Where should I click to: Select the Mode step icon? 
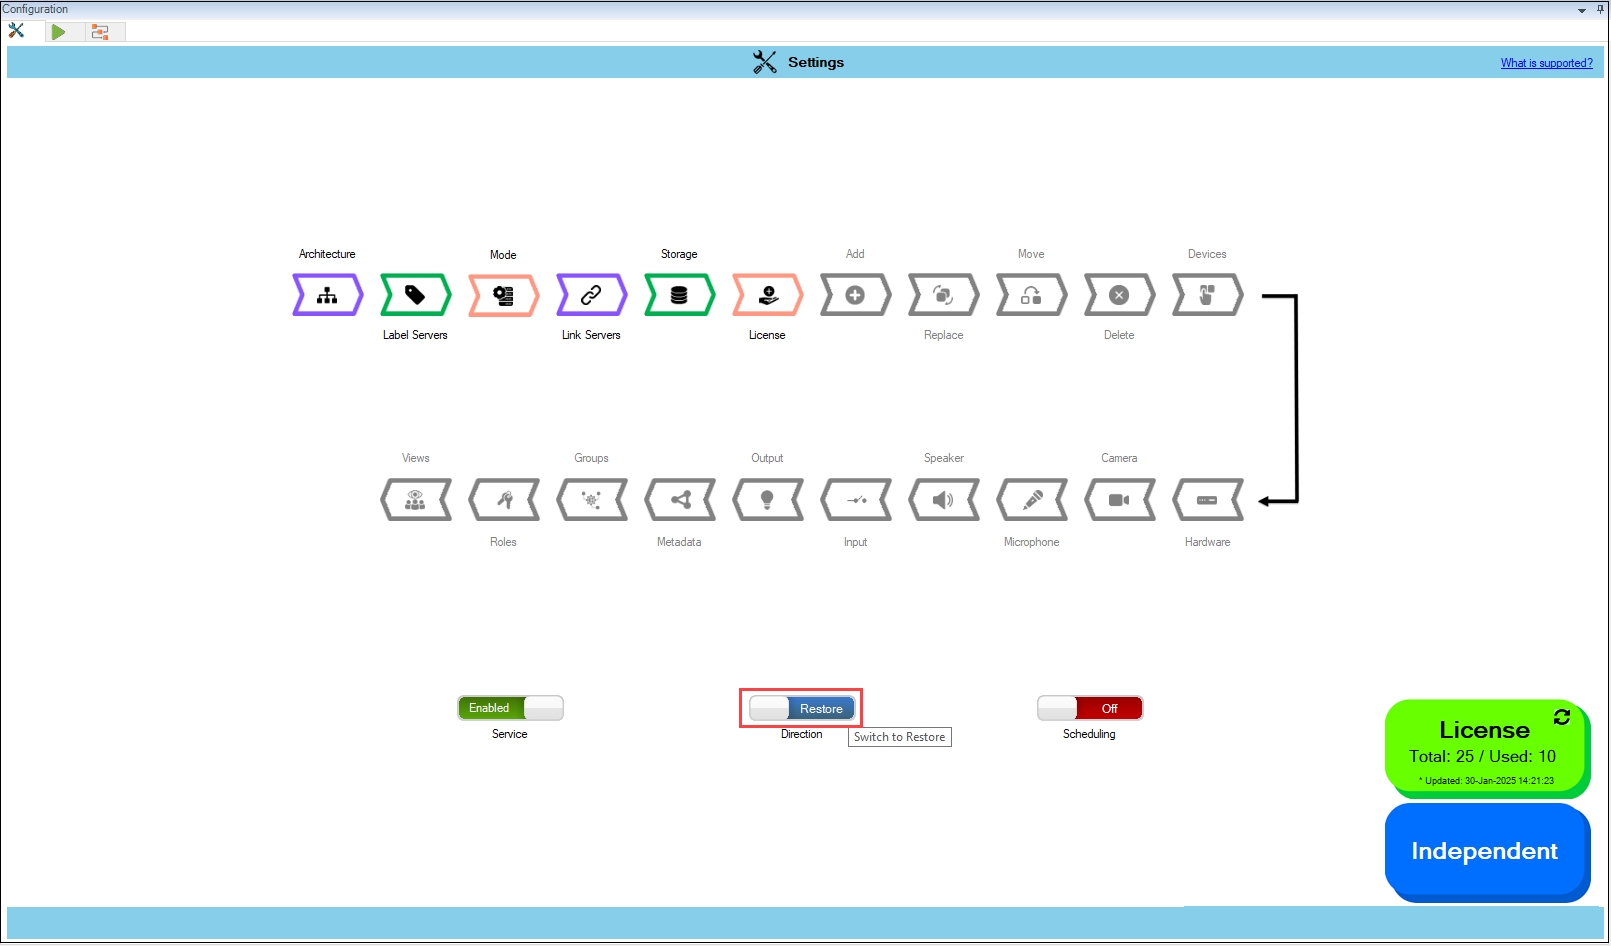503,295
